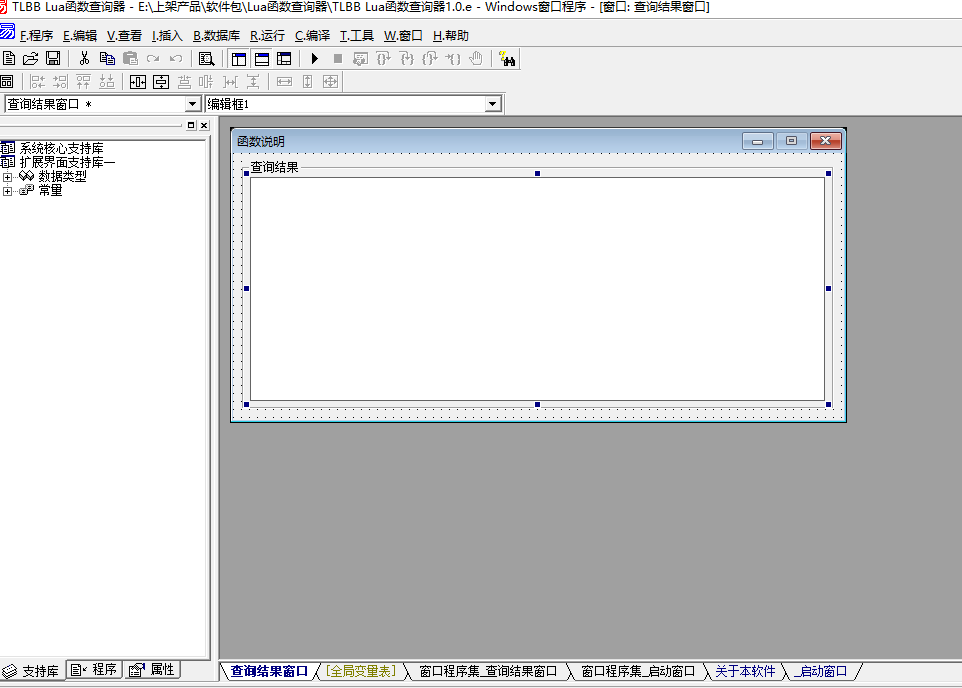The image size is (962, 688).
Task: Run the program with the play icon
Action: (x=315, y=59)
